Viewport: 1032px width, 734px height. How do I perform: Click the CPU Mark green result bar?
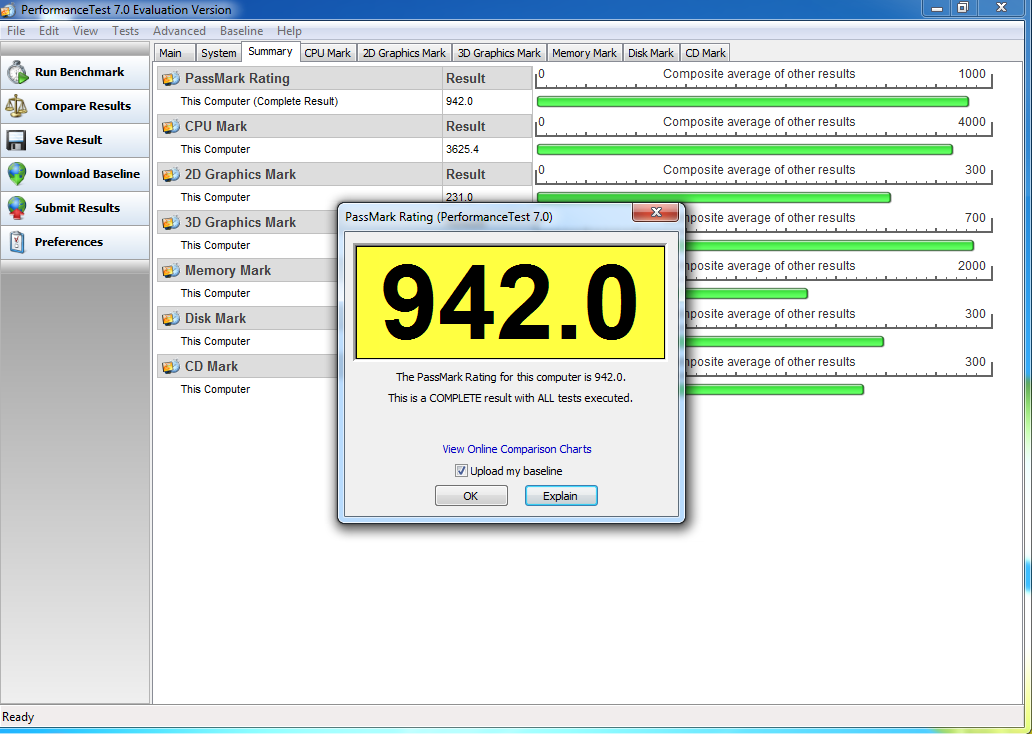coord(745,149)
